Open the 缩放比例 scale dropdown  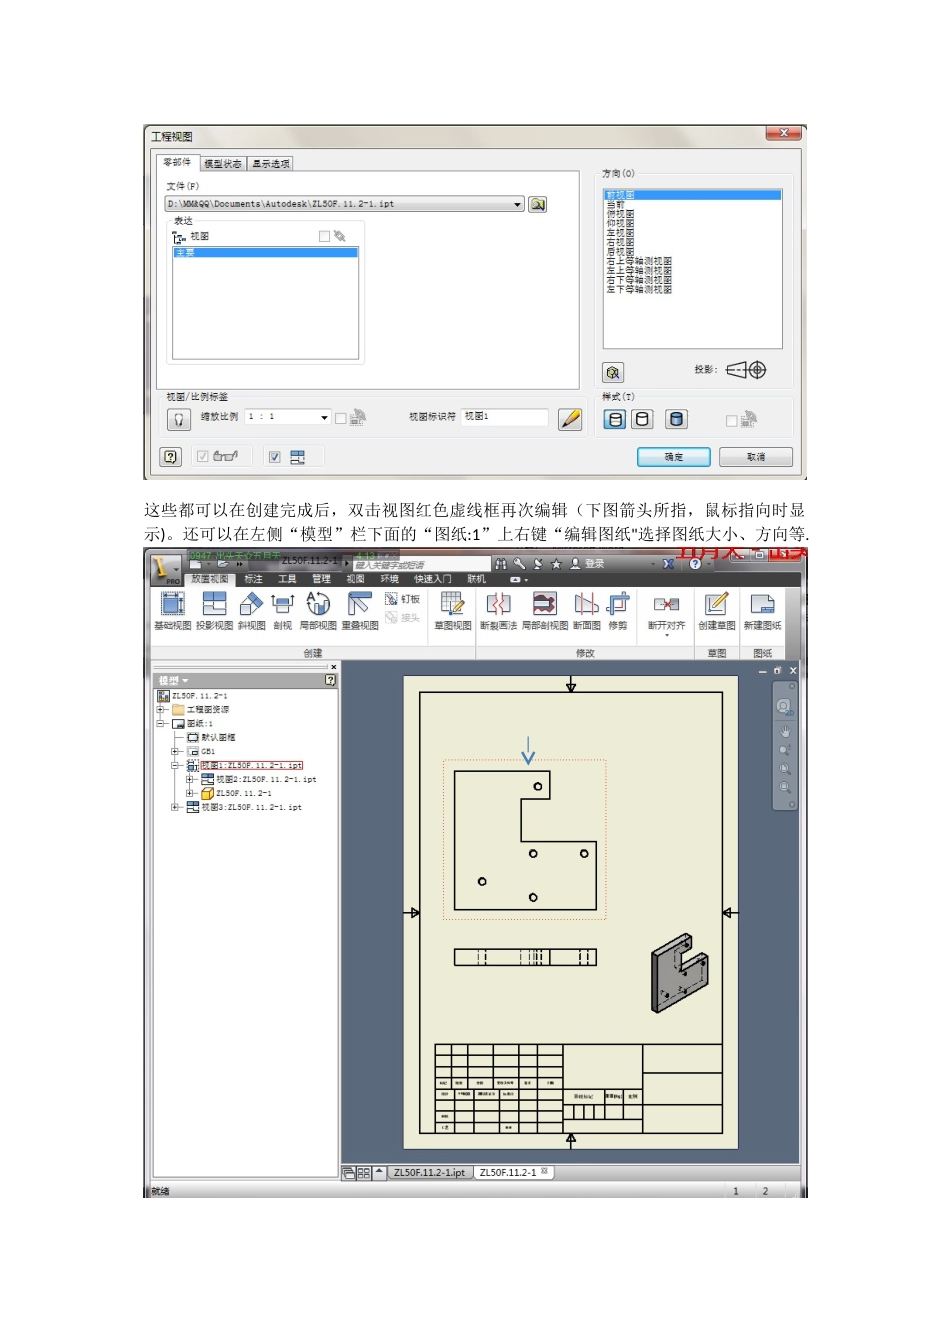coord(324,417)
